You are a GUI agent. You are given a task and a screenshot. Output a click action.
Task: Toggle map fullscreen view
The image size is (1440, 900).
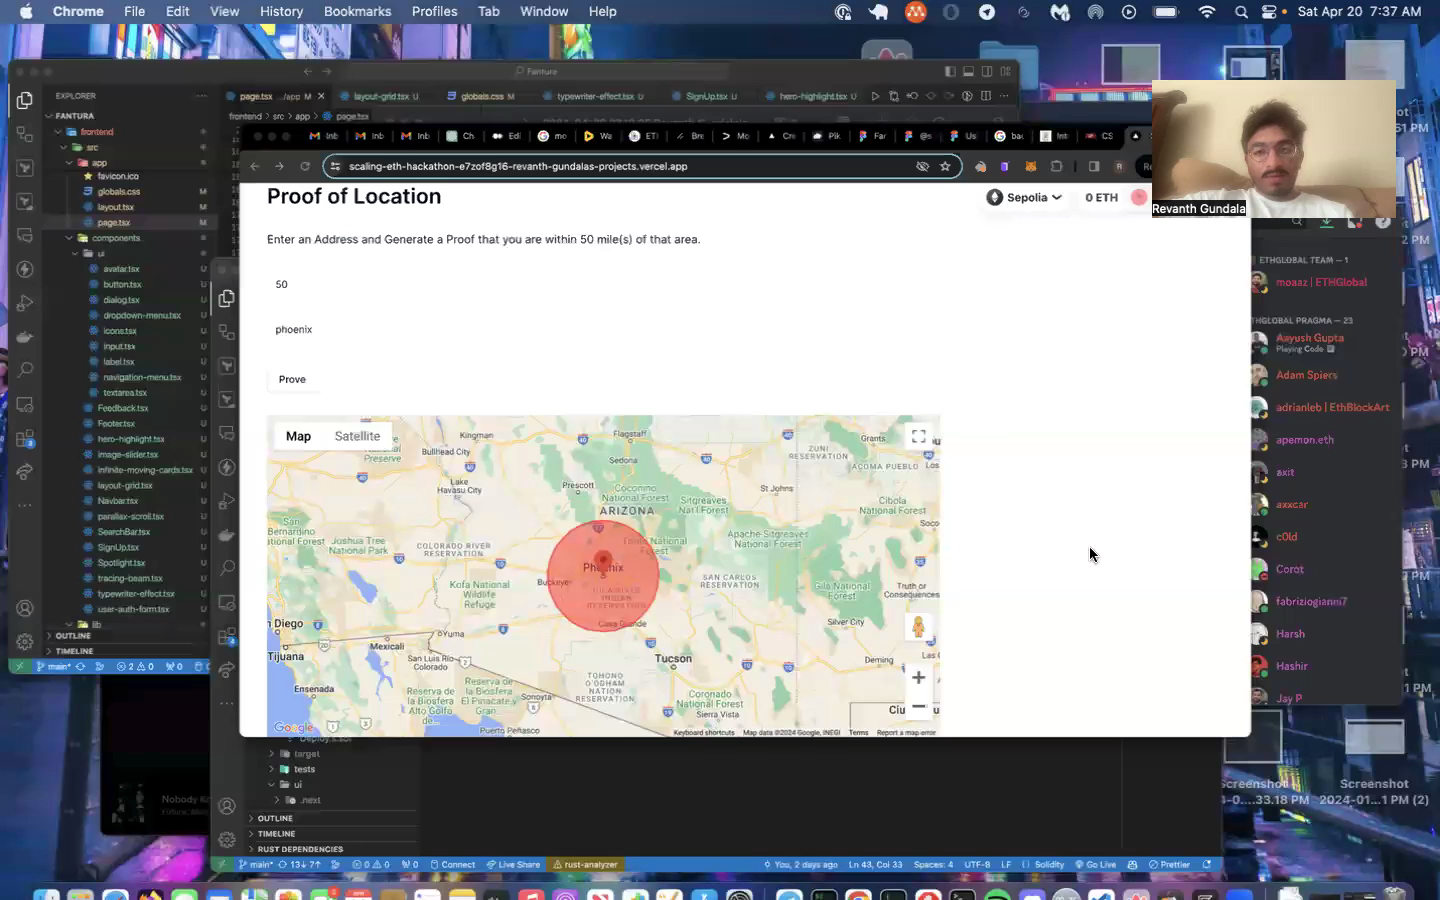pyautogui.click(x=918, y=436)
